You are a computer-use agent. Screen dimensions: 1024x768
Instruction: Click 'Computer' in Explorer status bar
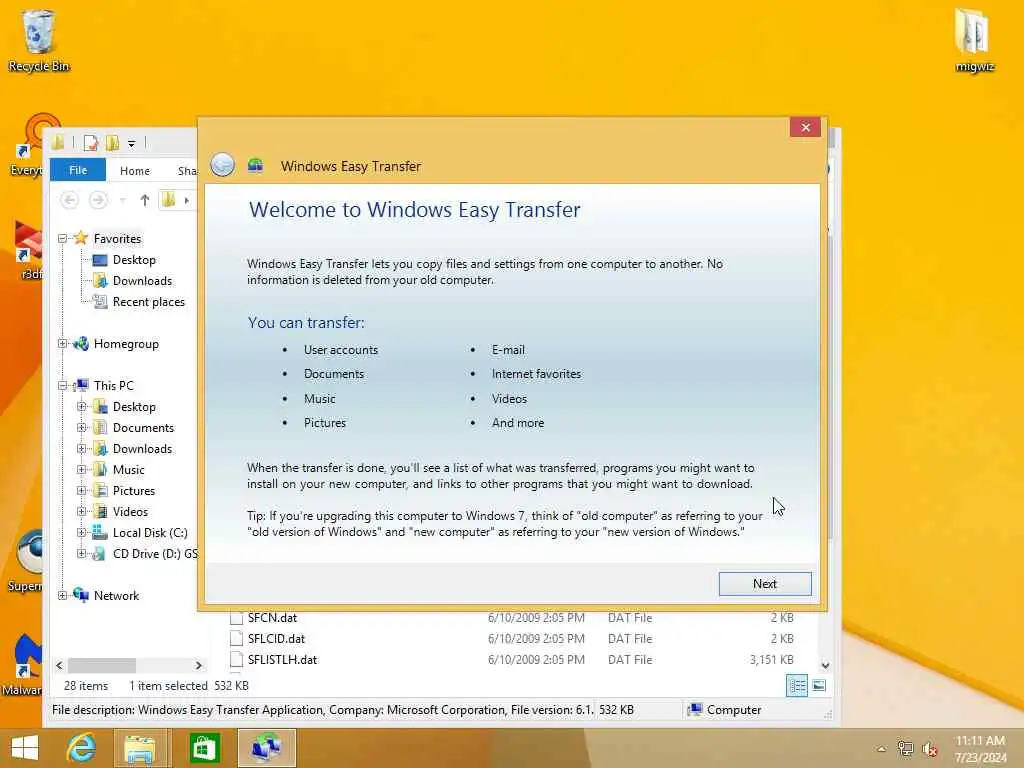724,710
